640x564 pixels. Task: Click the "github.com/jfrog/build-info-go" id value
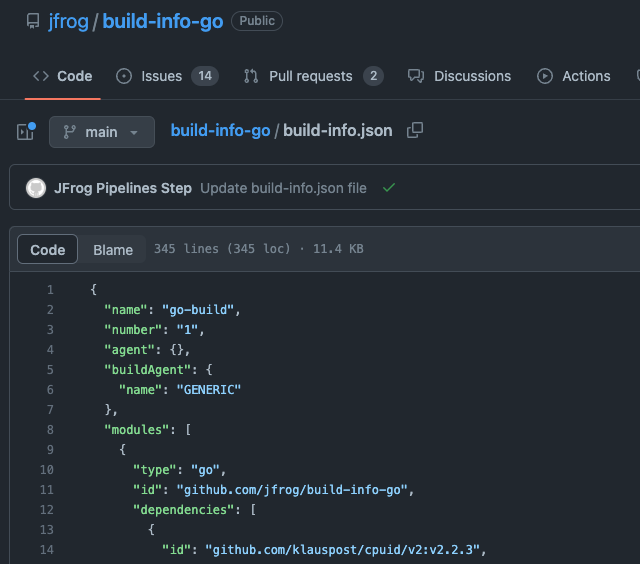[x=292, y=490]
